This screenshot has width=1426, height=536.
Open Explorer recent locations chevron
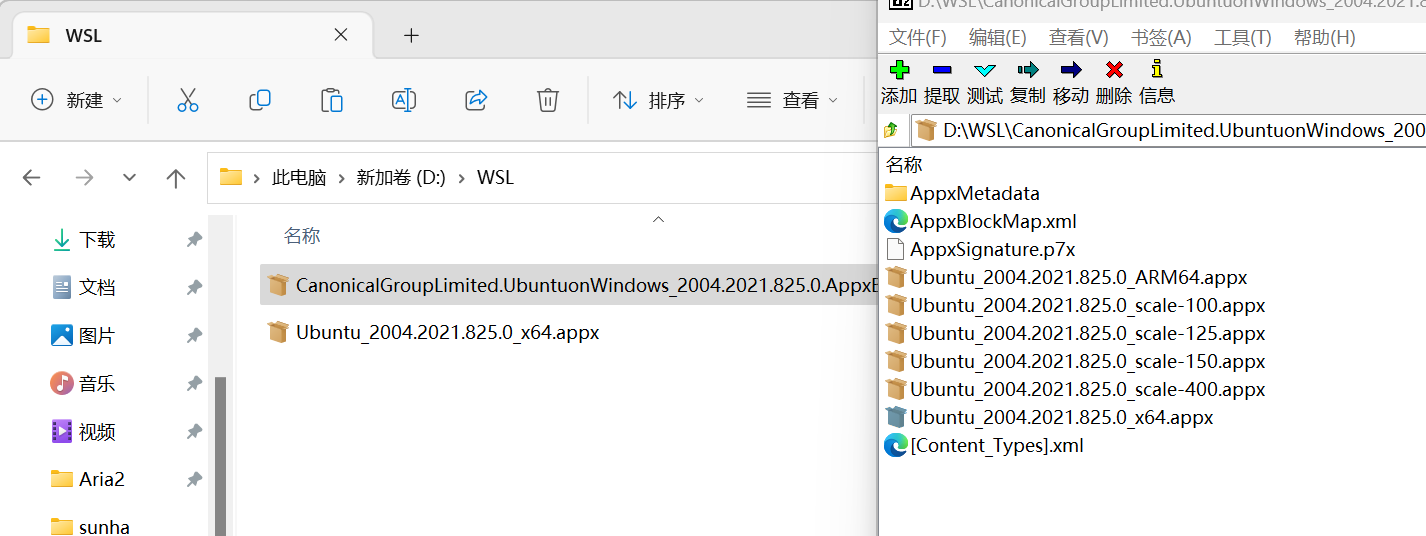tap(129, 178)
